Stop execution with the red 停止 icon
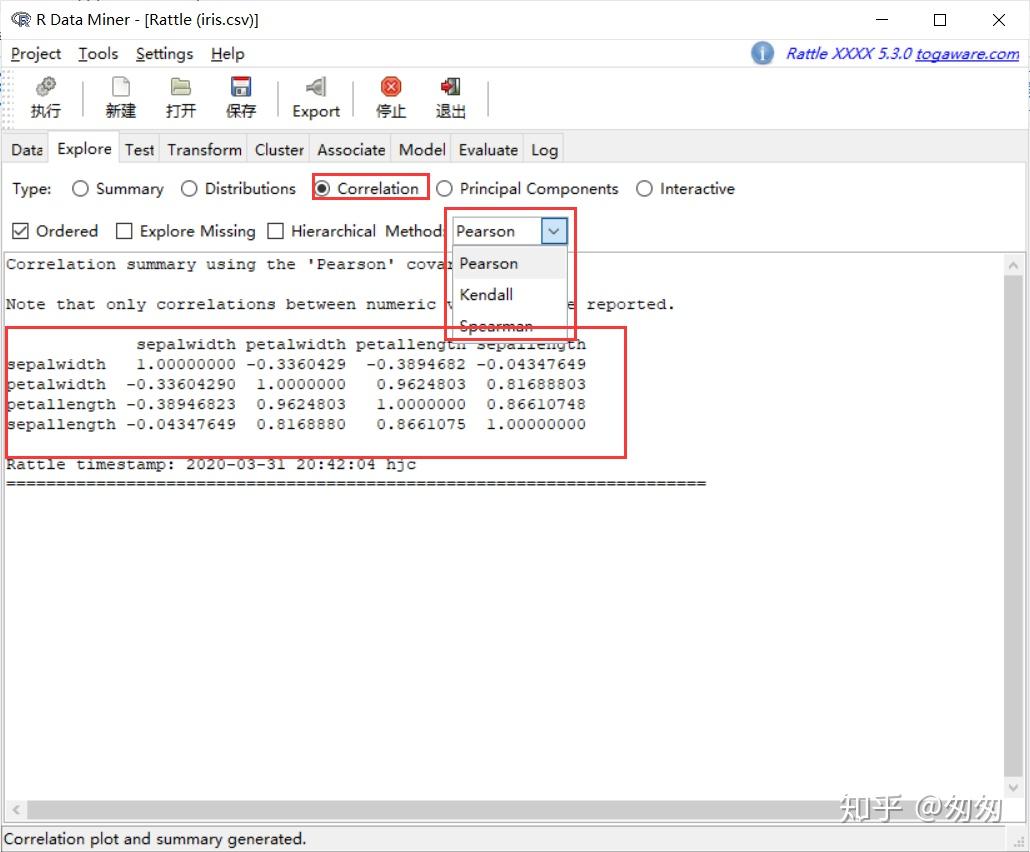The height and width of the screenshot is (852, 1030). coord(391,86)
